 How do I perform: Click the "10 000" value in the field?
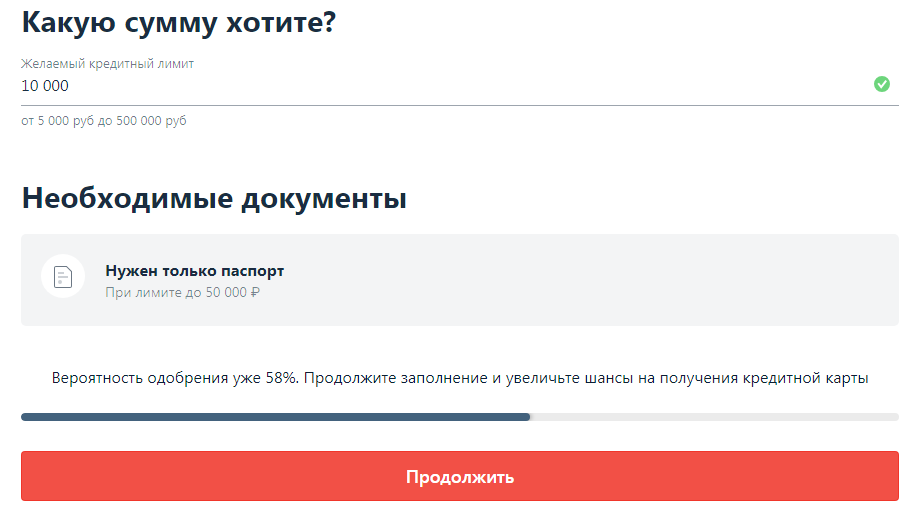click(x=45, y=86)
